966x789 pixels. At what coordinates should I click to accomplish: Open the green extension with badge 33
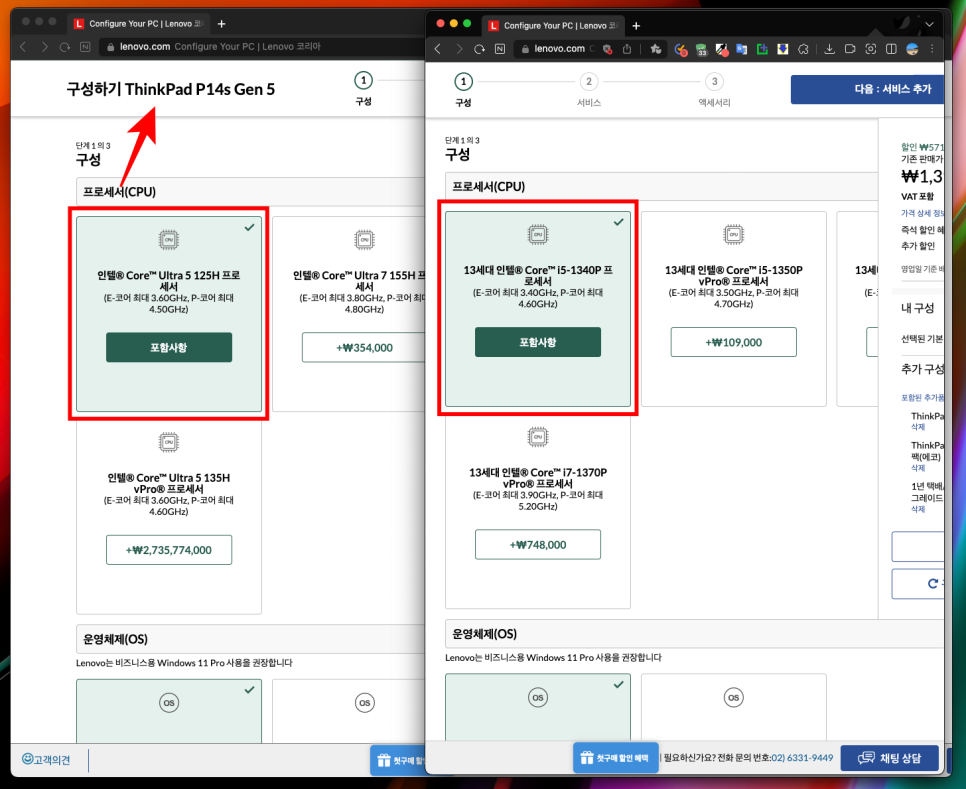coord(702,49)
